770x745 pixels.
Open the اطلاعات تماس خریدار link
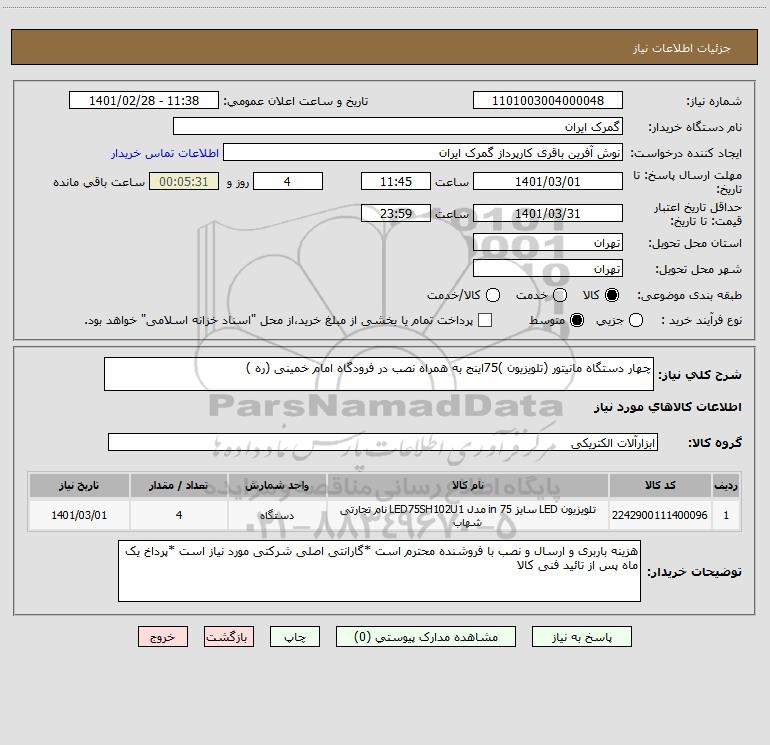tap(165, 153)
